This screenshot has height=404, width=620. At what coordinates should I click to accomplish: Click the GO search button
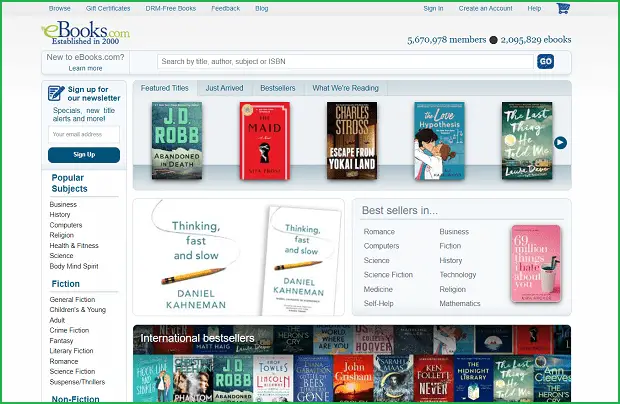545,61
